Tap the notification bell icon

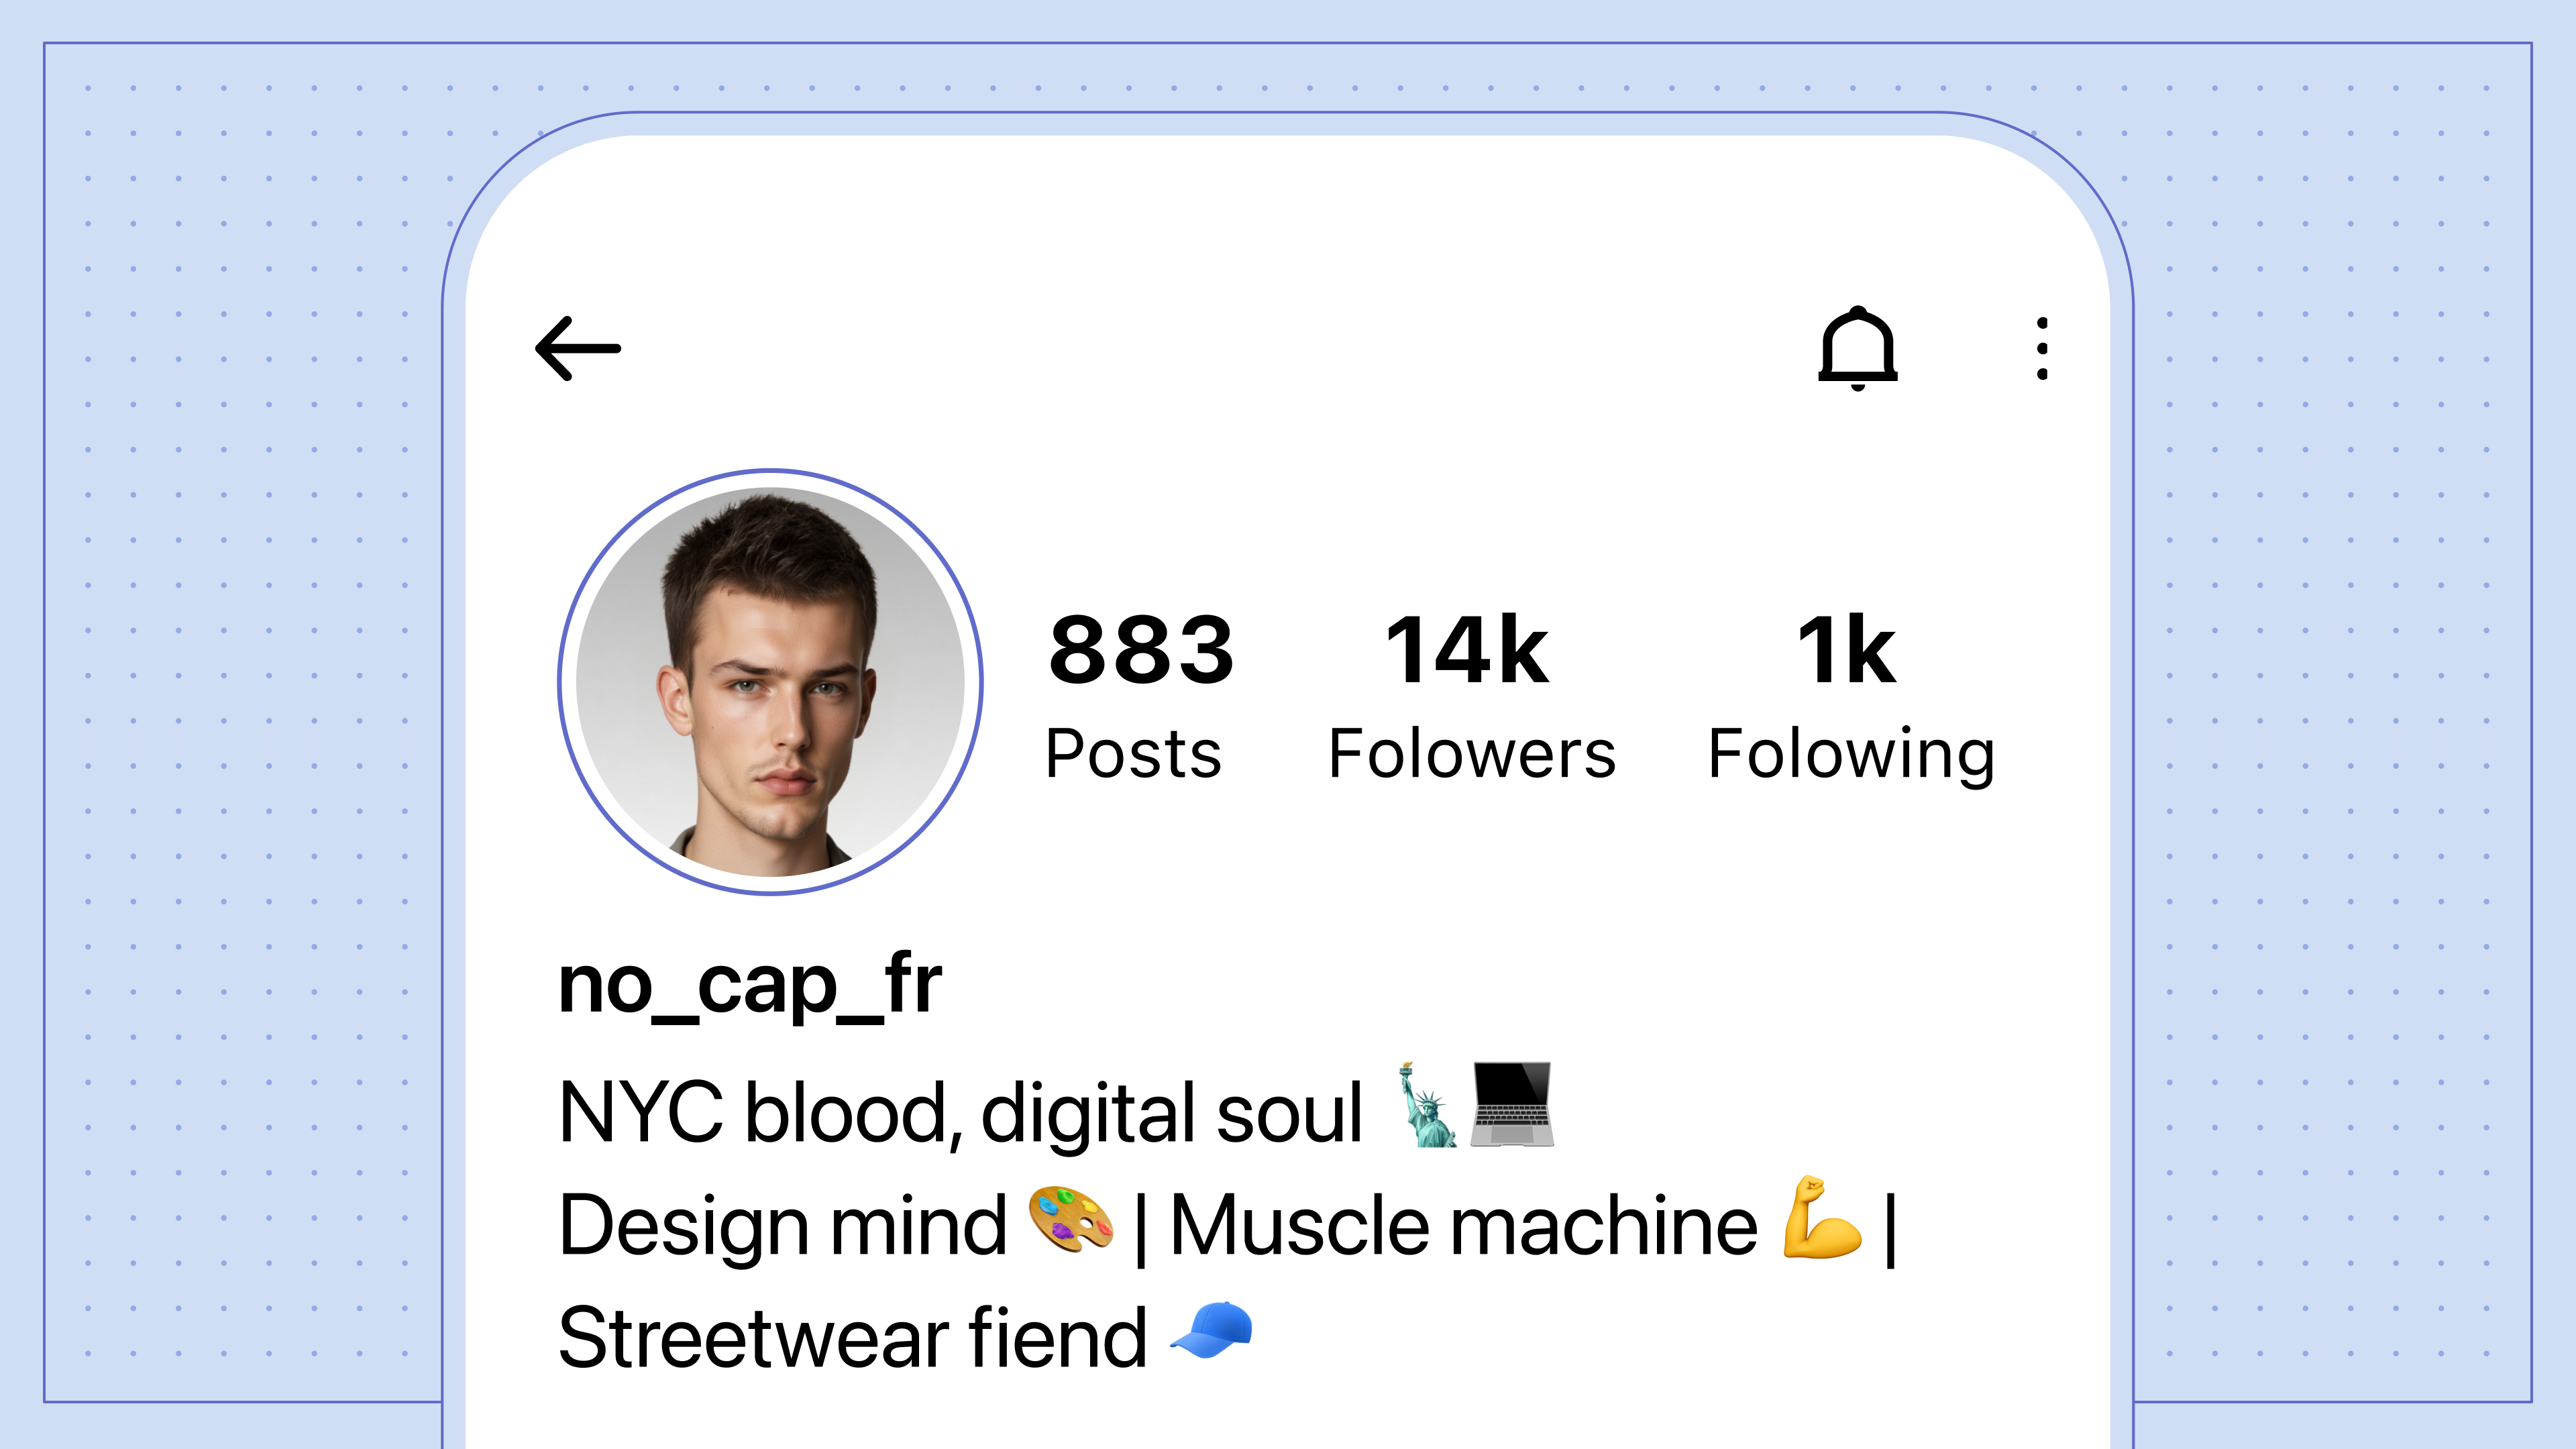(1857, 349)
